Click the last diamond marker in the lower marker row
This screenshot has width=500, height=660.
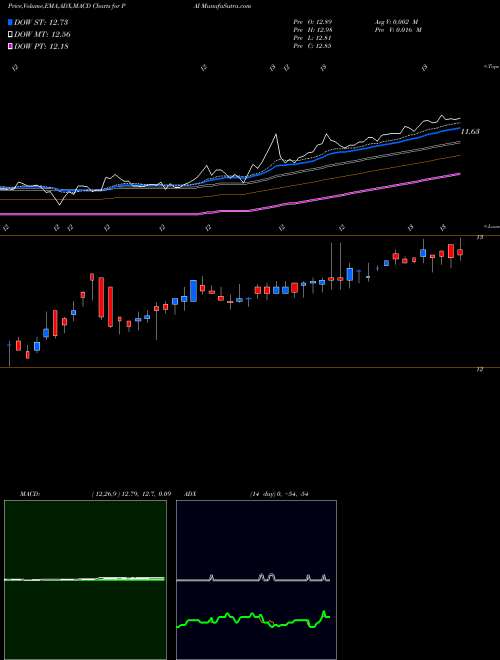pyautogui.click(x=443, y=228)
